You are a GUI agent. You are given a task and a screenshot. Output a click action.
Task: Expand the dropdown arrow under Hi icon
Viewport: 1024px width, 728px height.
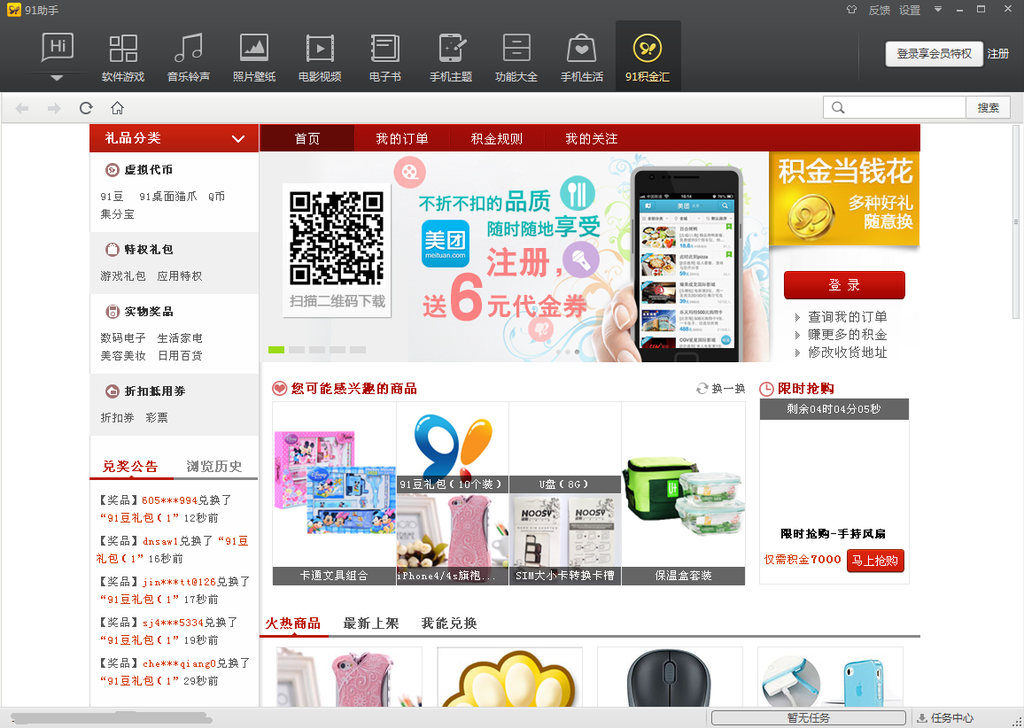point(57,78)
